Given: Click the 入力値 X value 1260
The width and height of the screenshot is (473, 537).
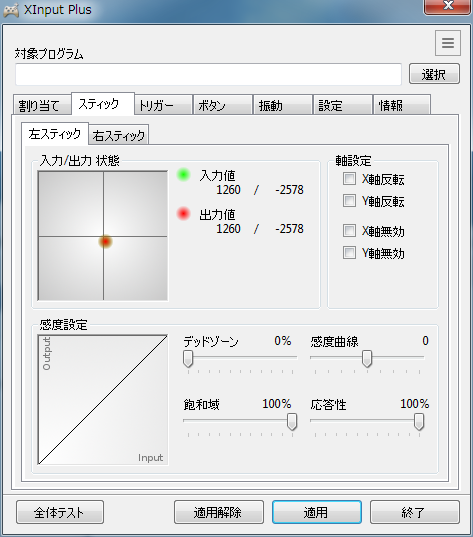Looking at the screenshot, I should (x=228, y=190).
